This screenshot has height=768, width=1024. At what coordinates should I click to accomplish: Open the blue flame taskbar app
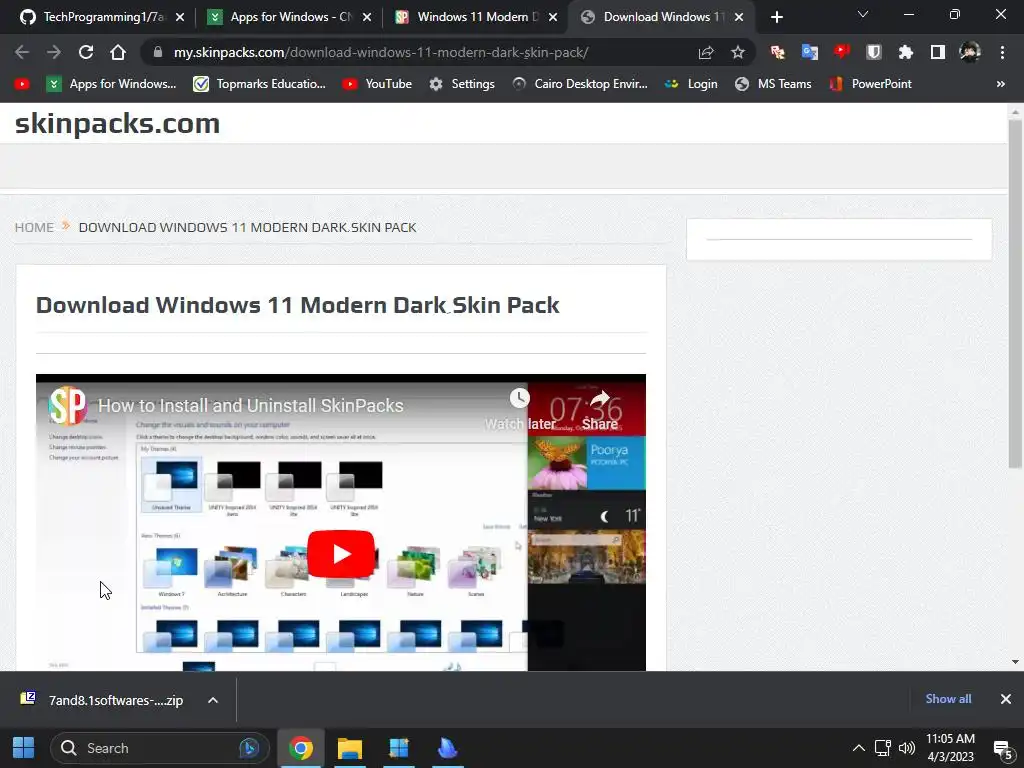(448, 748)
